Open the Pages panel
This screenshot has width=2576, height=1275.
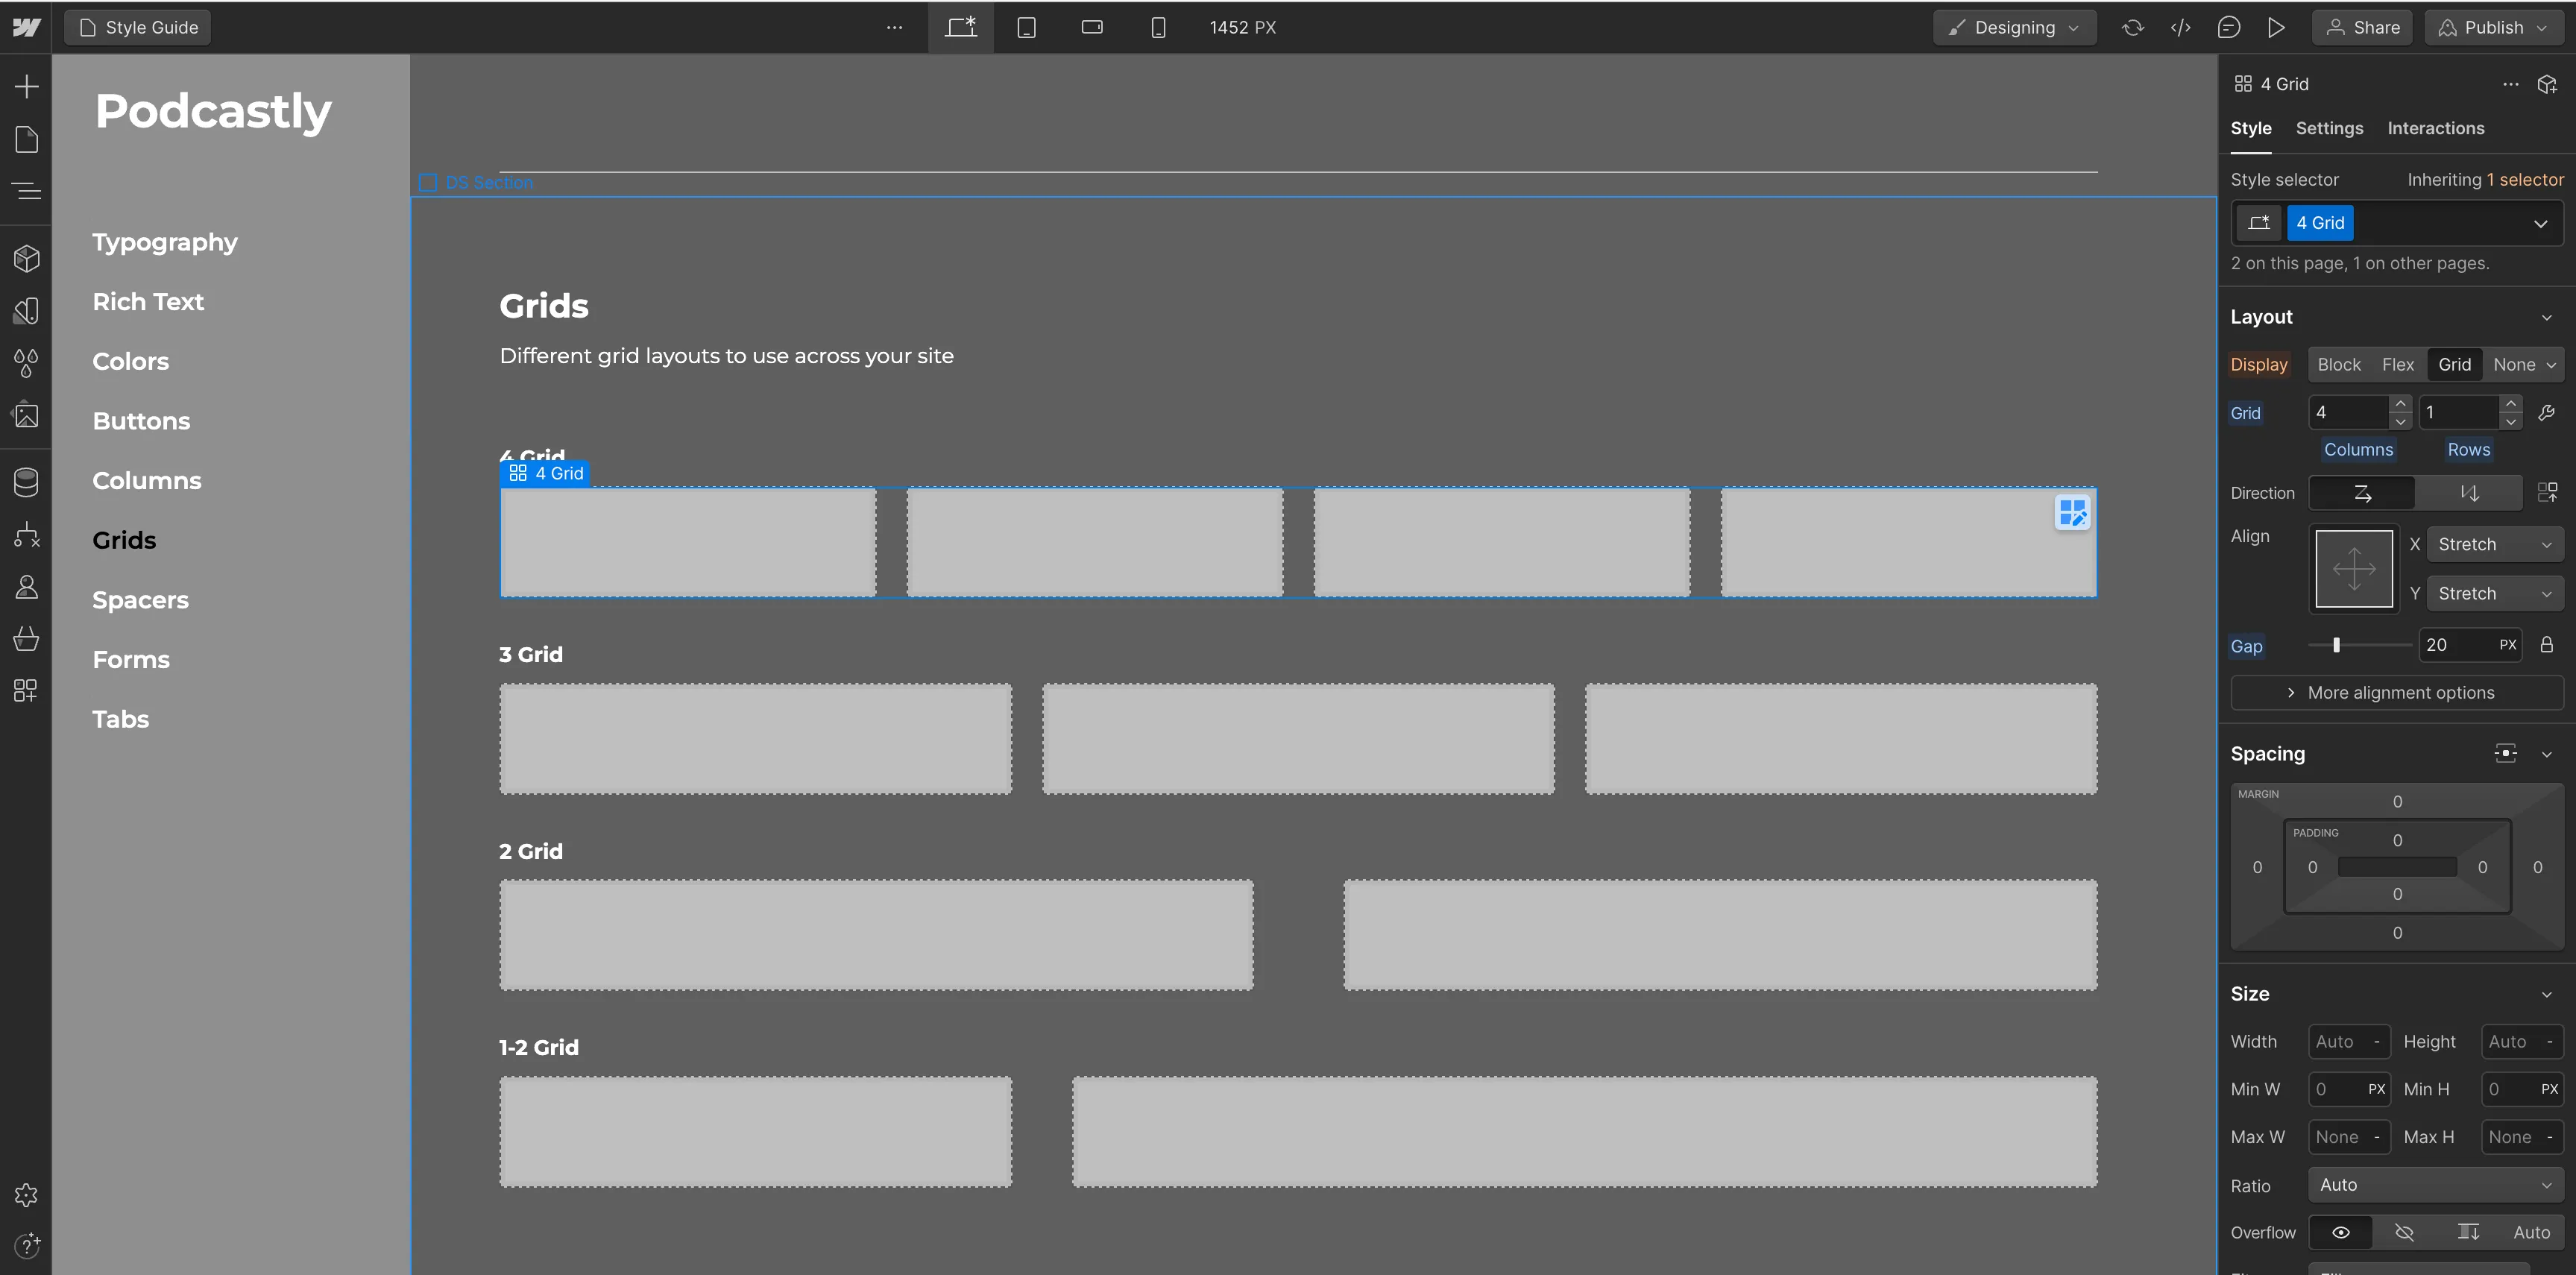tap(27, 139)
